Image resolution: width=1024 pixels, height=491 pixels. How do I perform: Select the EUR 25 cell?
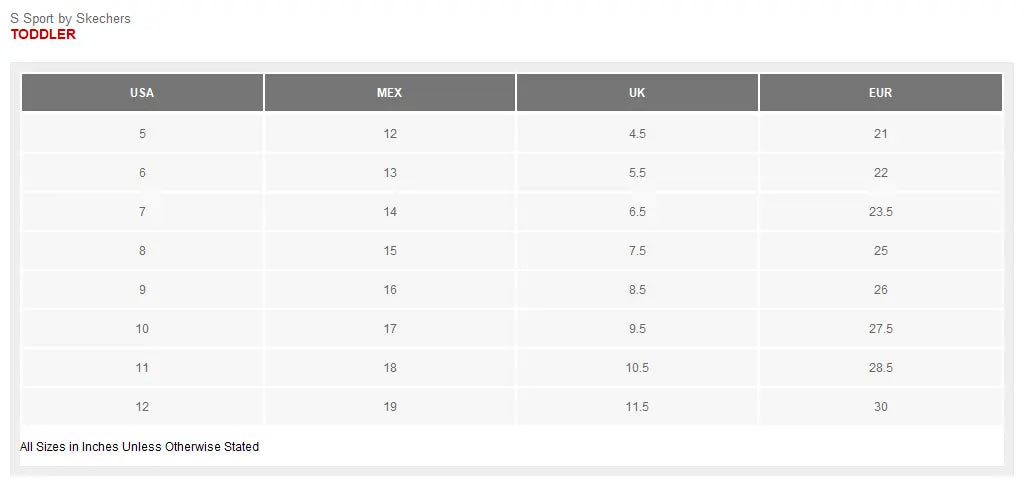pyautogui.click(x=880, y=251)
